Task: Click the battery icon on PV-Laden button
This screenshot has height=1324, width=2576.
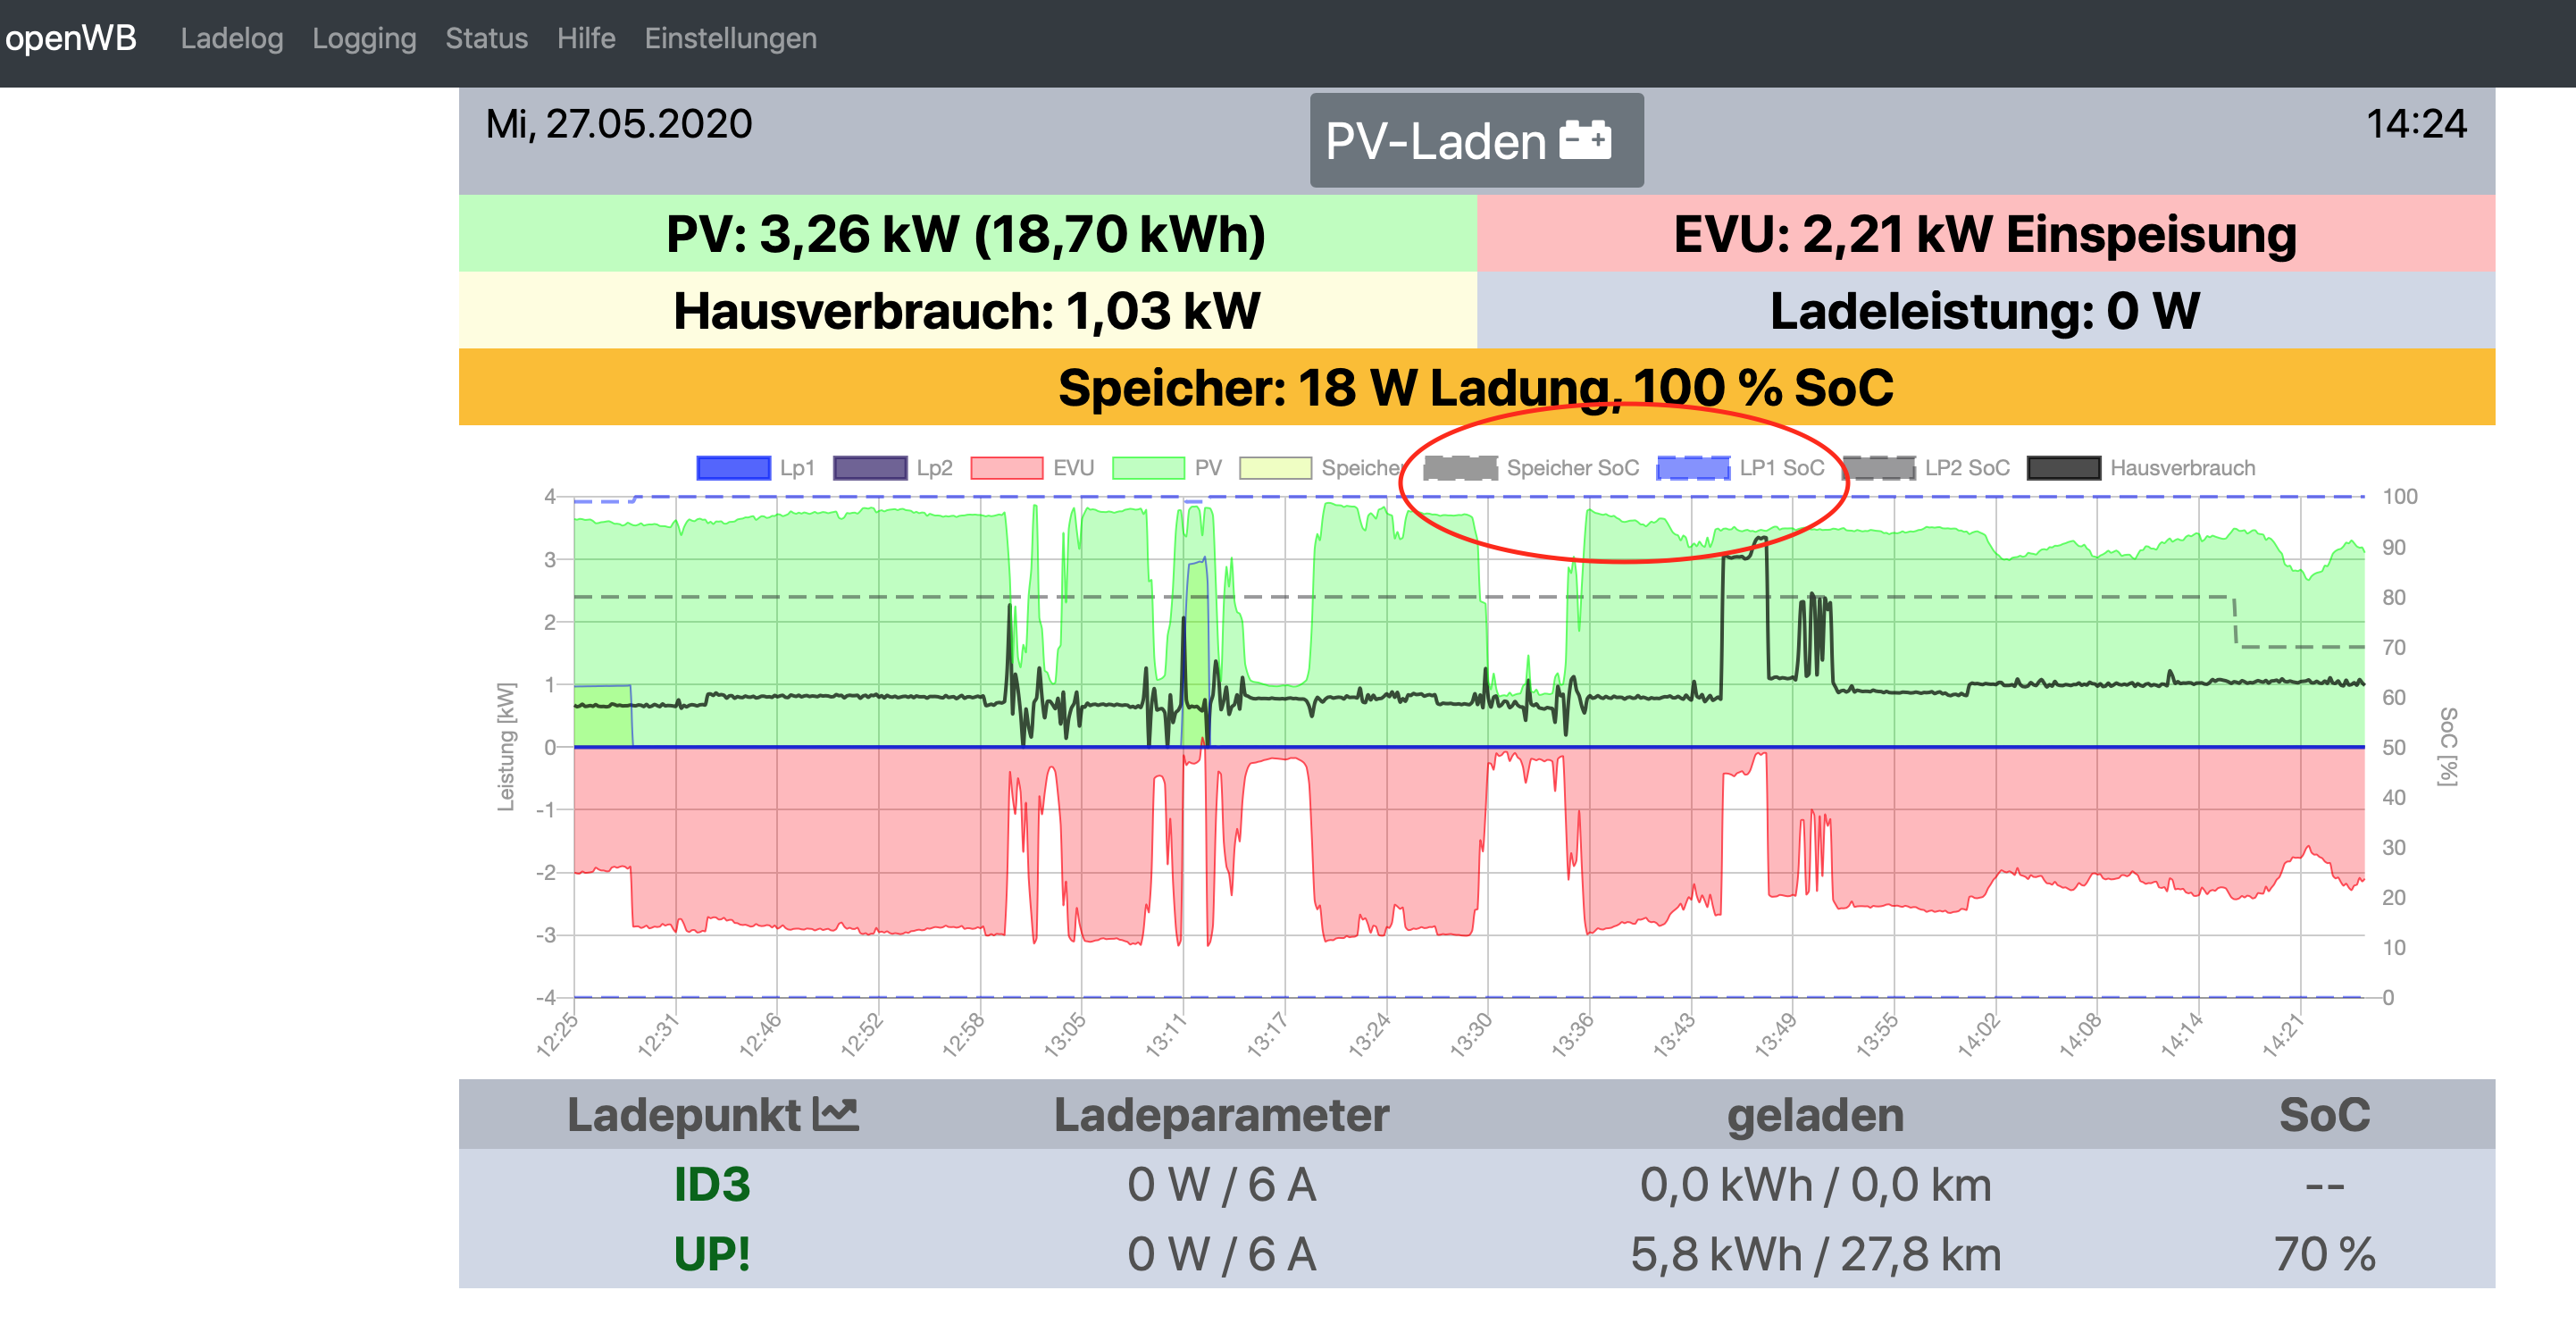Action: click(1586, 140)
